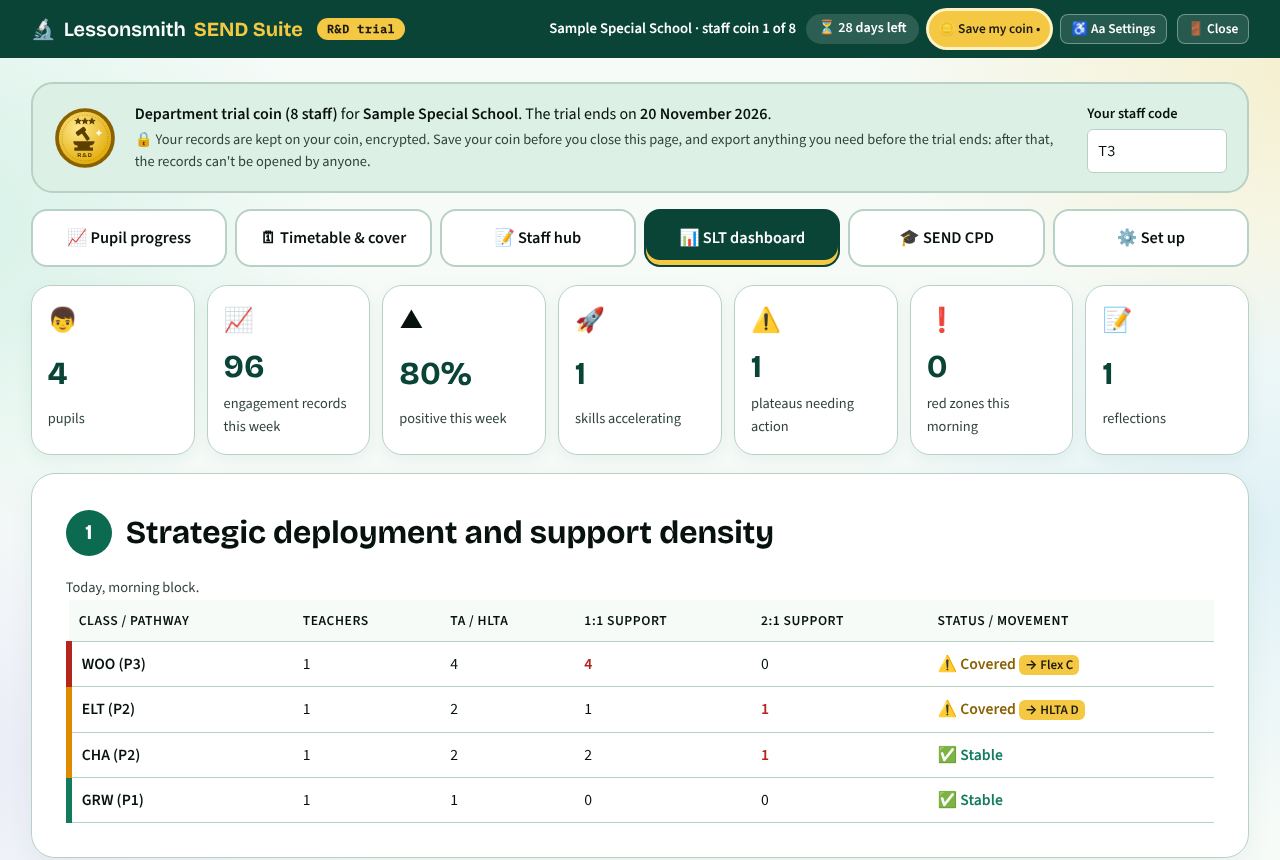Click the warning icon in ELT (P2) row
This screenshot has width=1280, height=860.
(x=947, y=709)
